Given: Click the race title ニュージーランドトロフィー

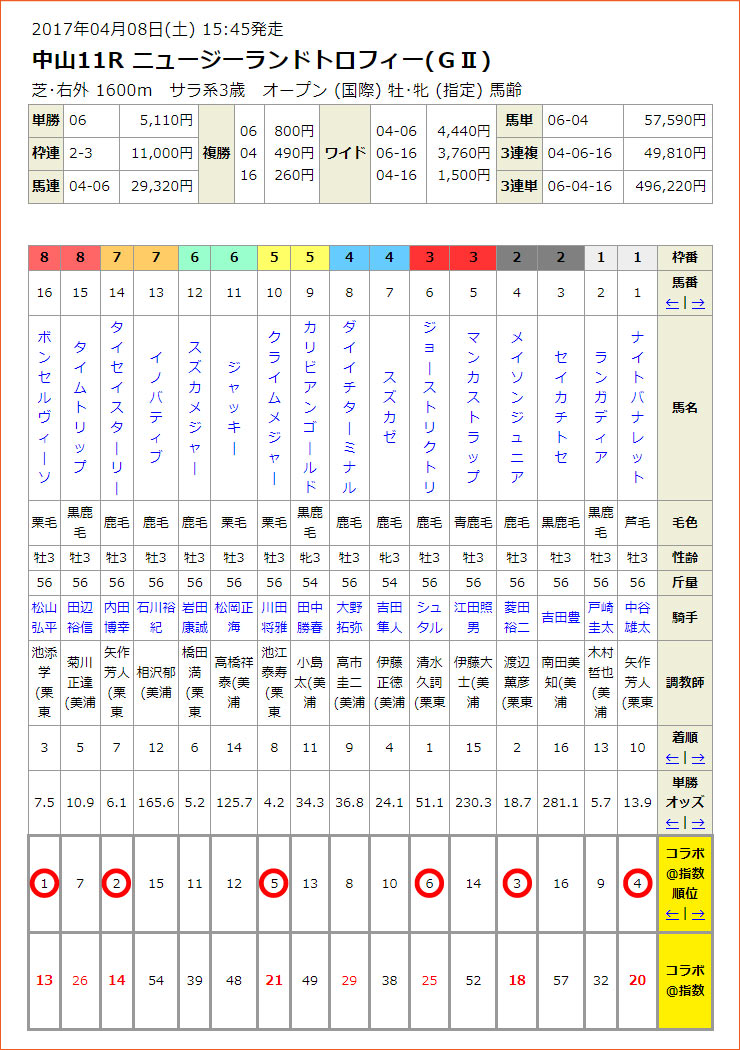Looking at the screenshot, I should 277,61.
